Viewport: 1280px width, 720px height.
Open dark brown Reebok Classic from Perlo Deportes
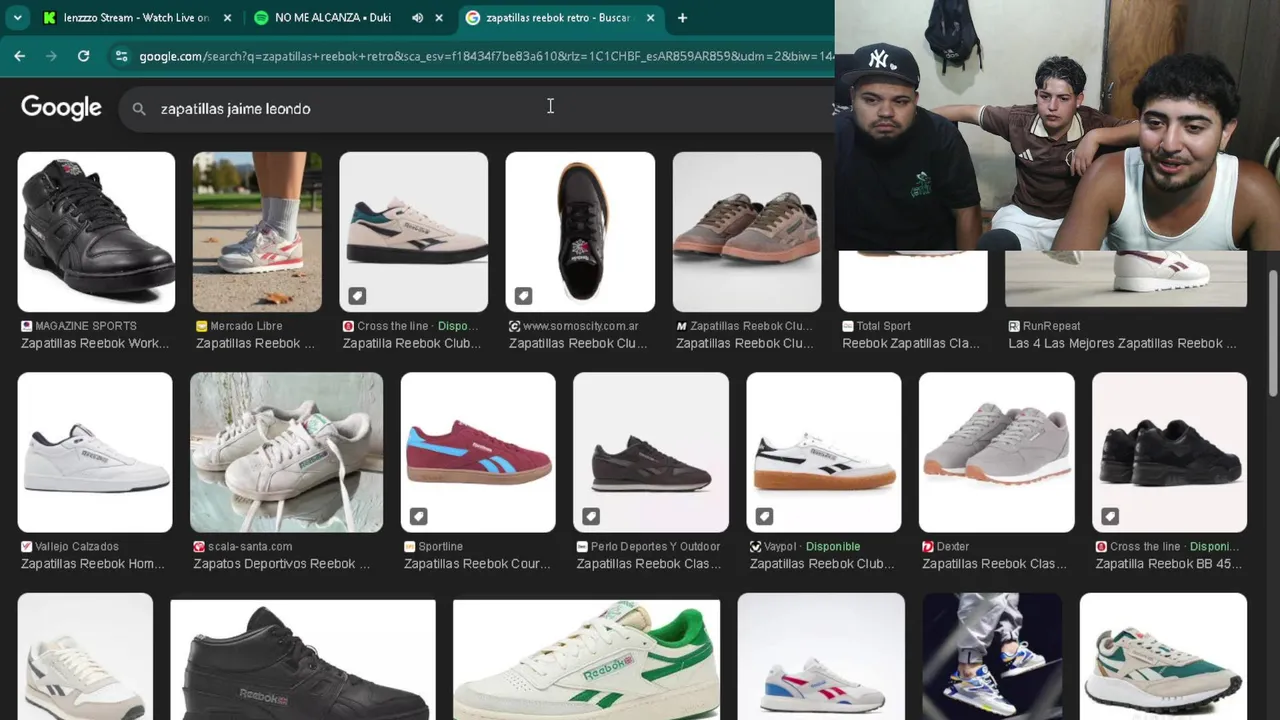click(x=651, y=452)
